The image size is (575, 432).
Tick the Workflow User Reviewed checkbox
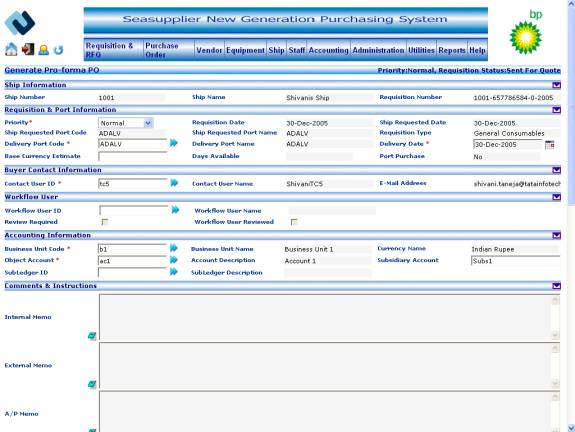click(294, 222)
